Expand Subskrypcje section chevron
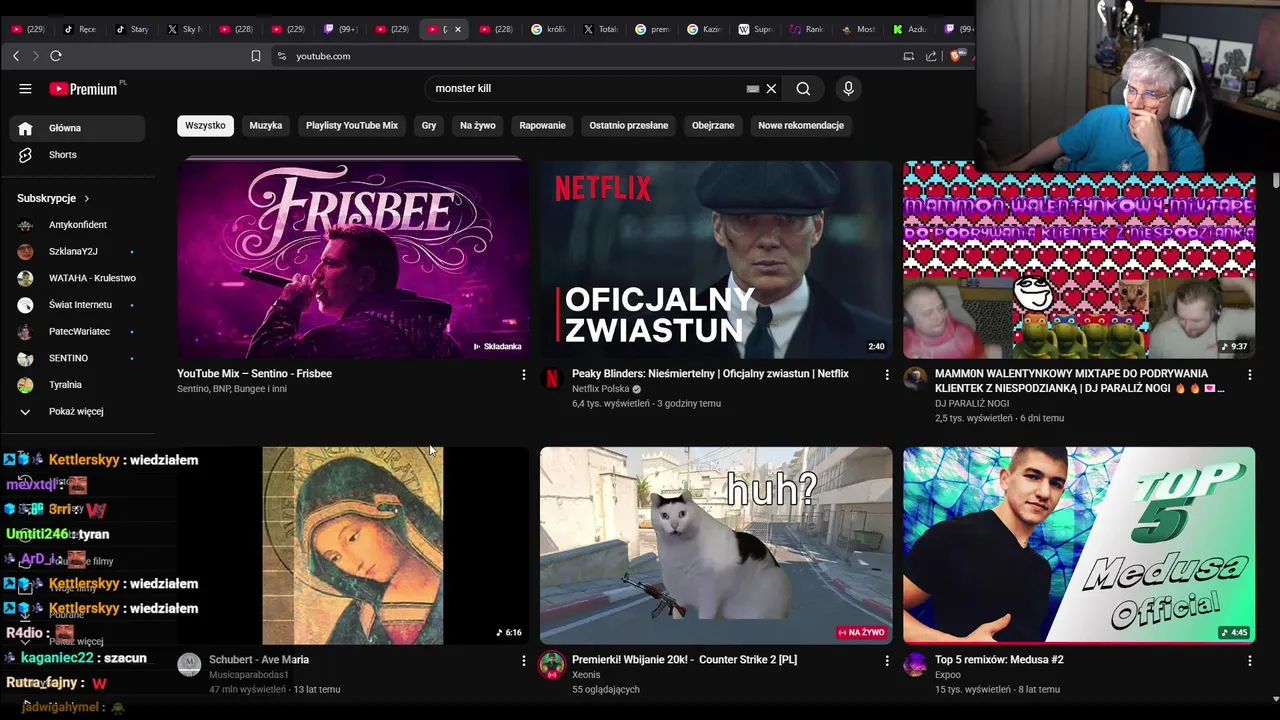 click(x=87, y=198)
